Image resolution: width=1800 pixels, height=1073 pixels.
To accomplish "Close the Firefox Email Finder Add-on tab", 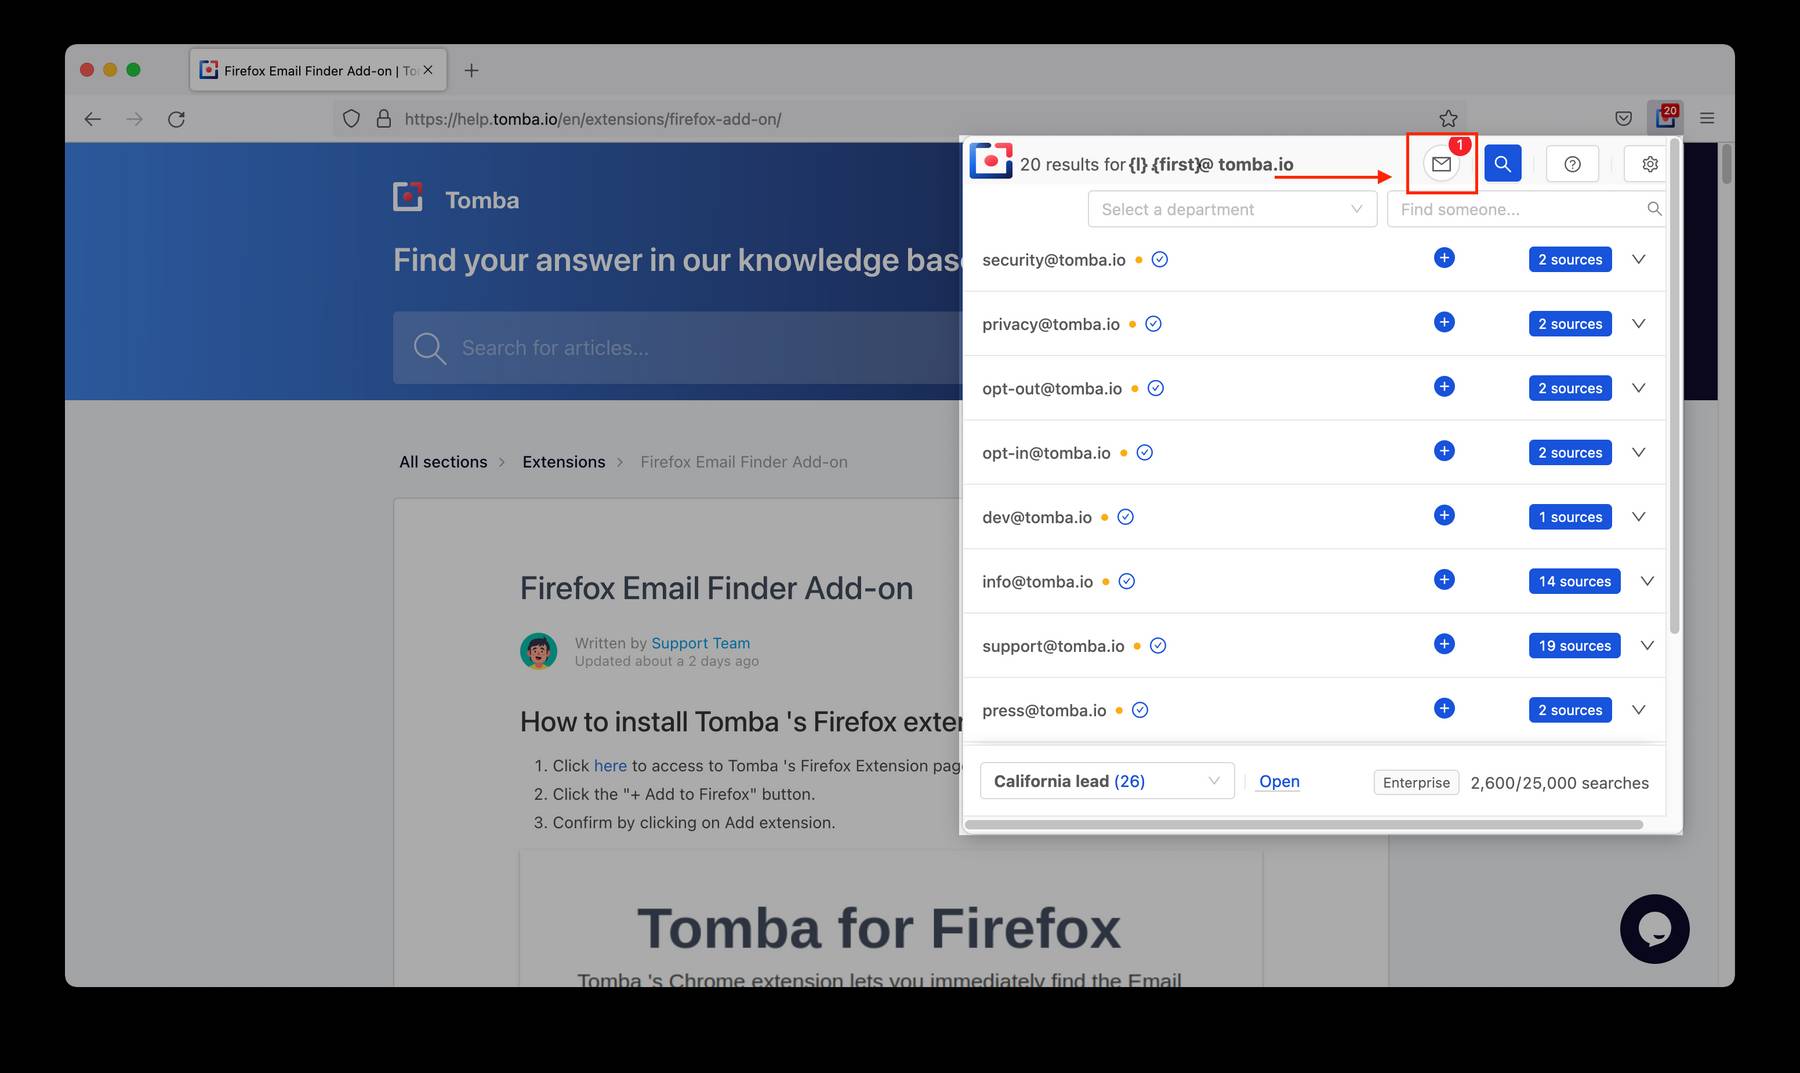I will pos(428,70).
